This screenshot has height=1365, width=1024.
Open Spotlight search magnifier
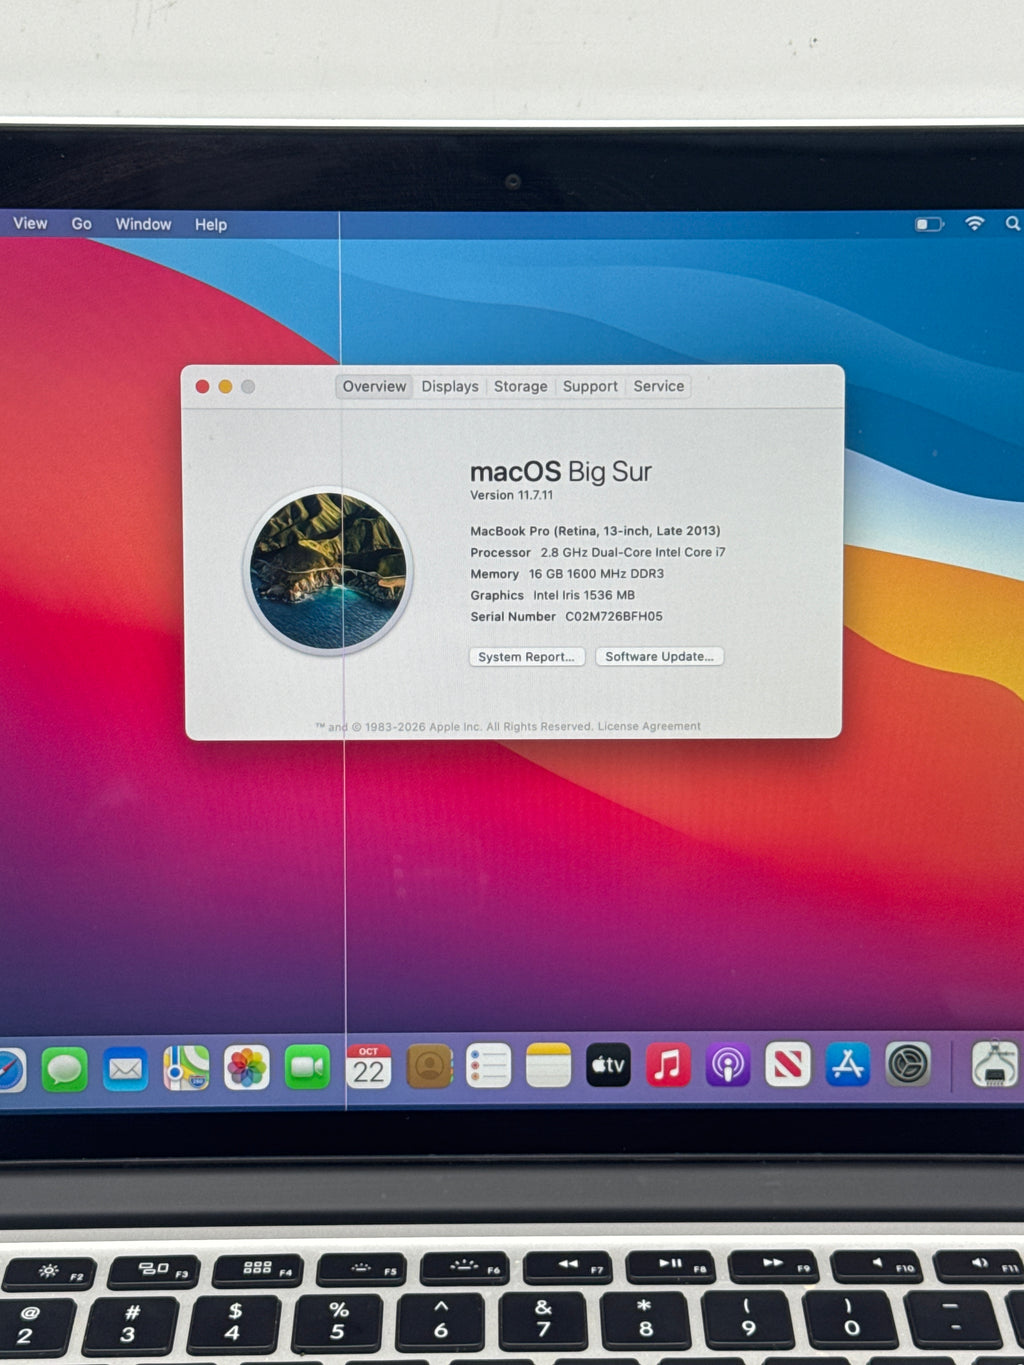pyautogui.click(x=1012, y=223)
